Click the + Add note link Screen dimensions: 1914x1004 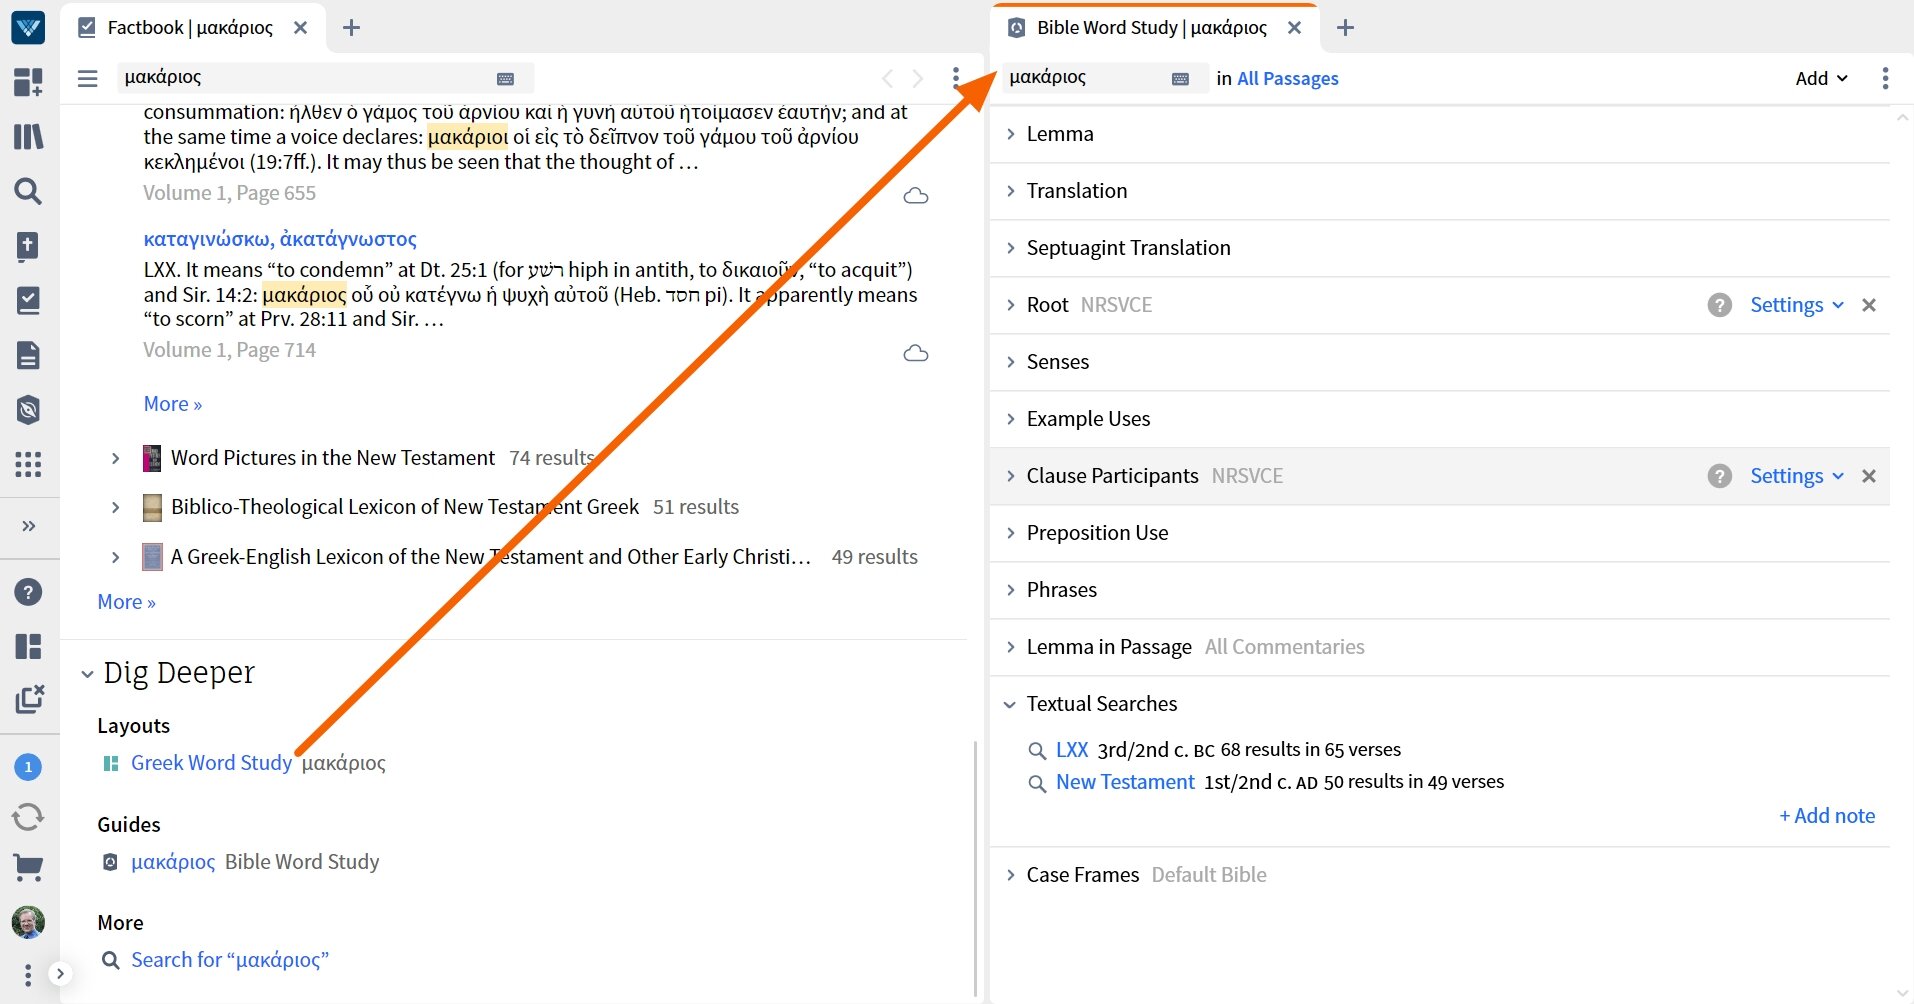tap(1827, 816)
